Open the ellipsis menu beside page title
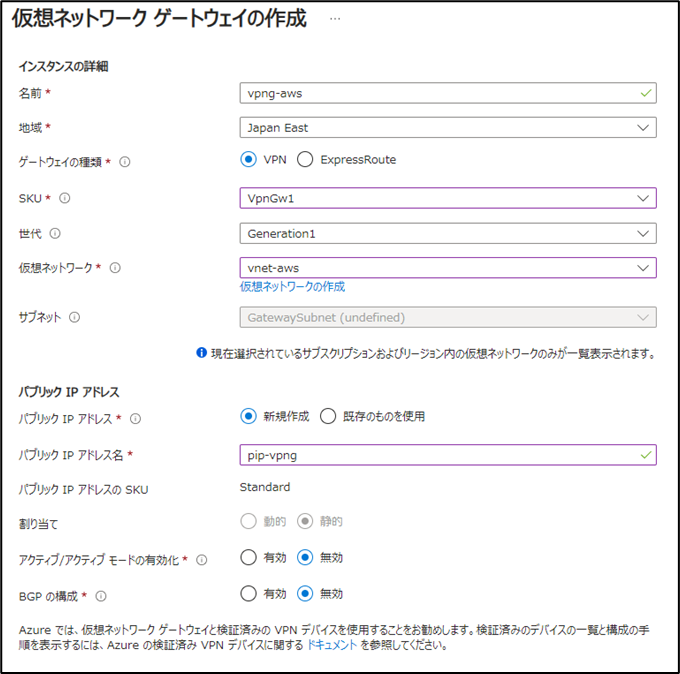Image resolution: width=680 pixels, height=674 pixels. [335, 19]
